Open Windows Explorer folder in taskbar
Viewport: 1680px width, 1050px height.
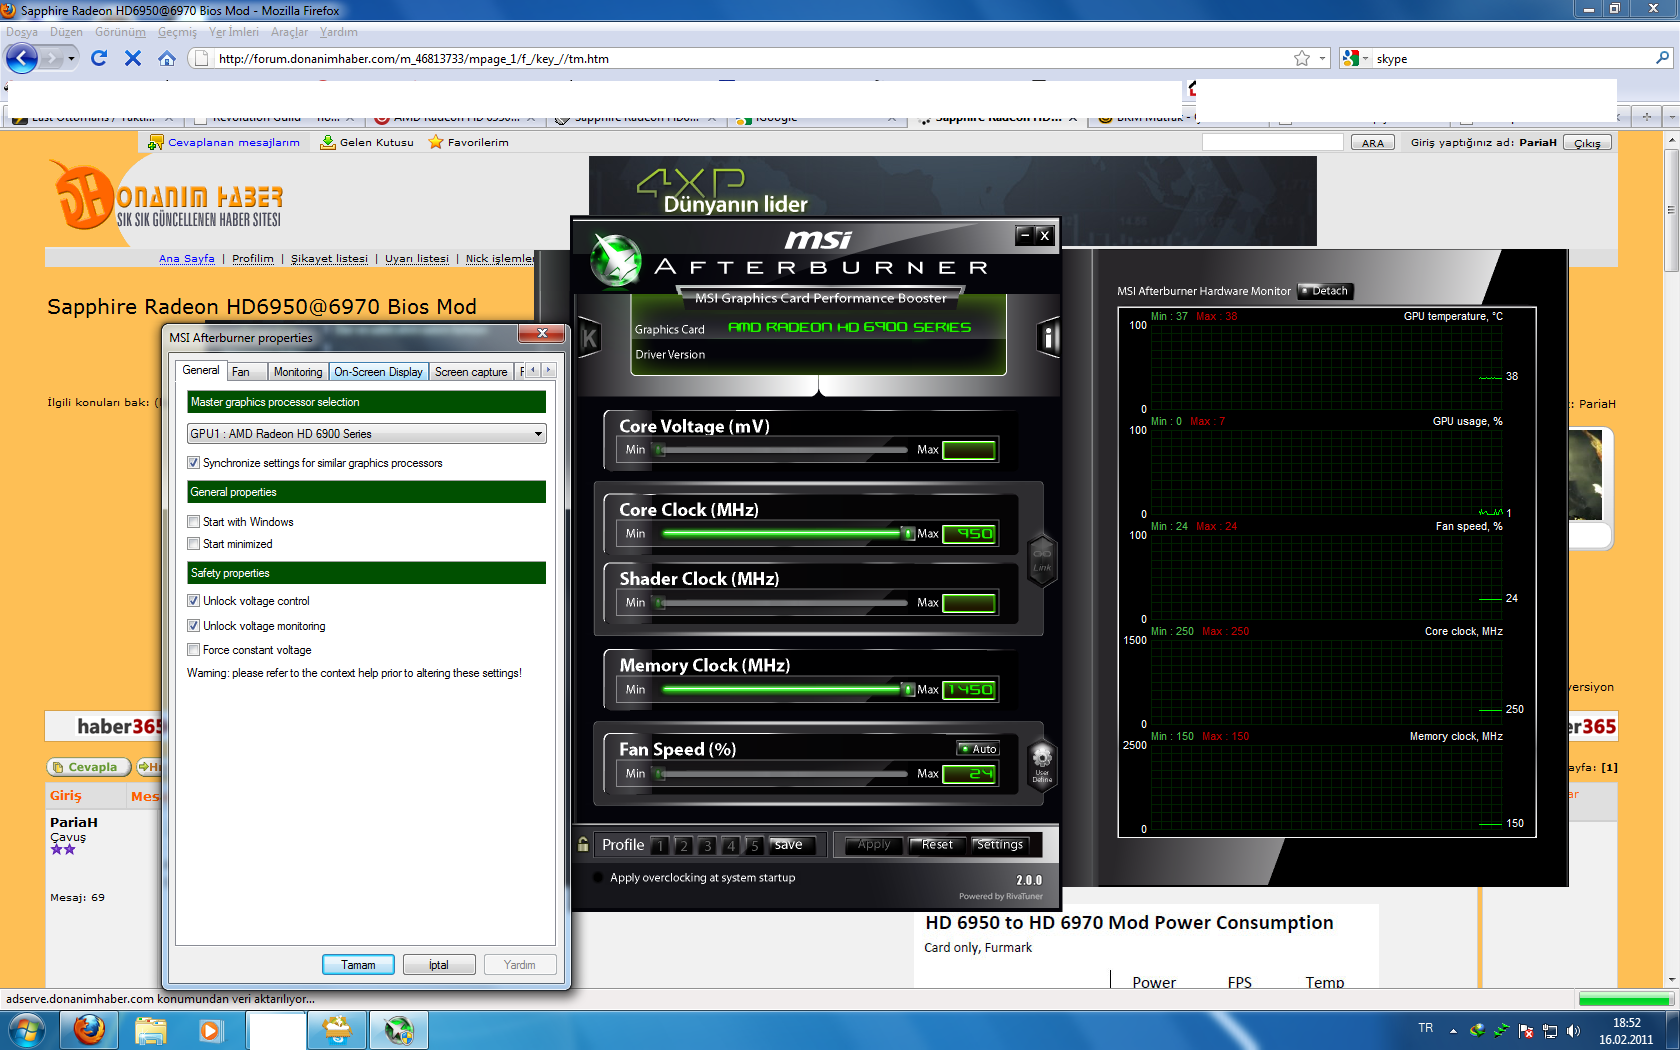[150, 1029]
